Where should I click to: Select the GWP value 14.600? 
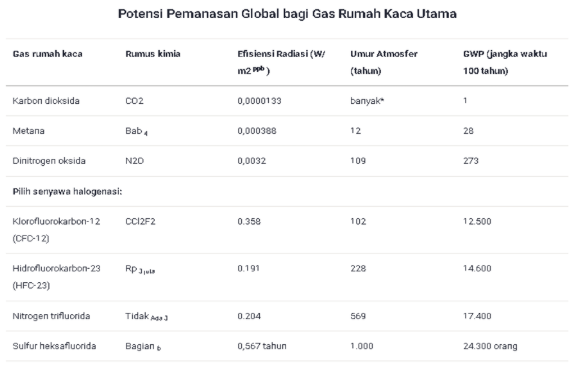pyautogui.click(x=477, y=268)
